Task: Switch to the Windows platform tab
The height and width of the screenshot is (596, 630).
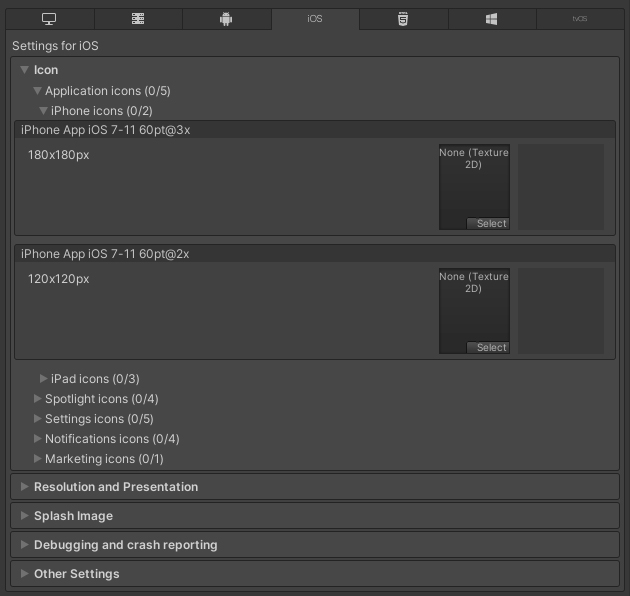Action: click(x=492, y=19)
